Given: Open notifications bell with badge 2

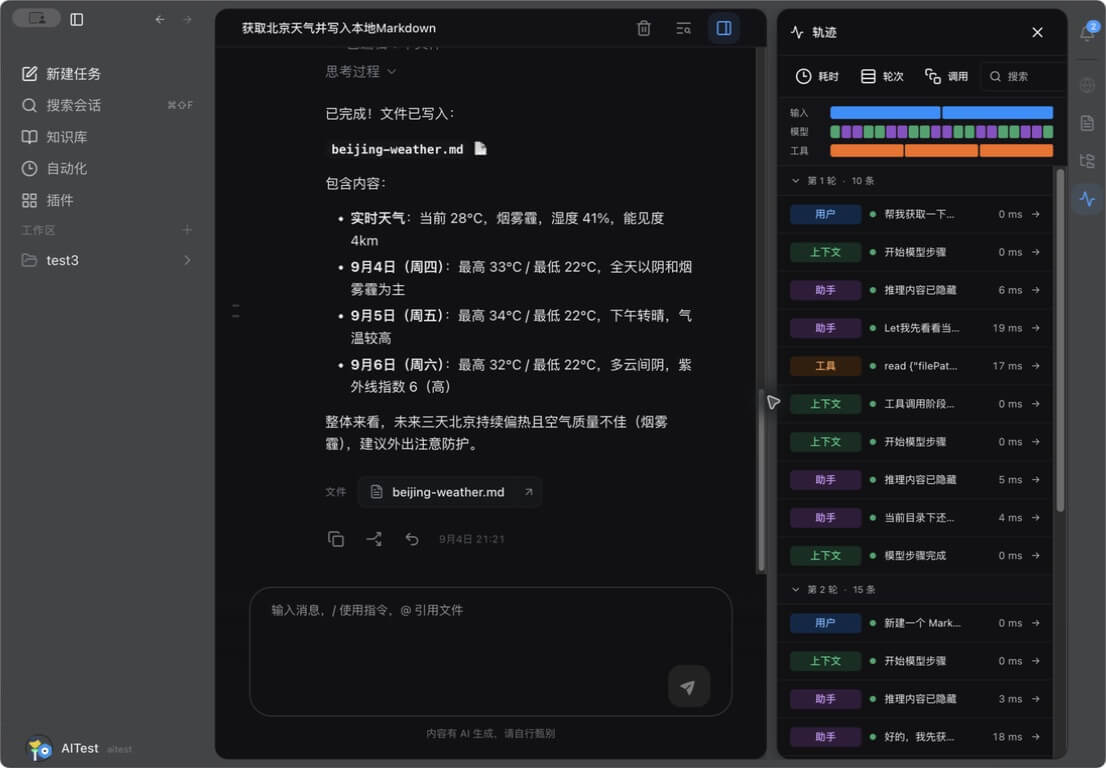Looking at the screenshot, I should tap(1088, 32).
